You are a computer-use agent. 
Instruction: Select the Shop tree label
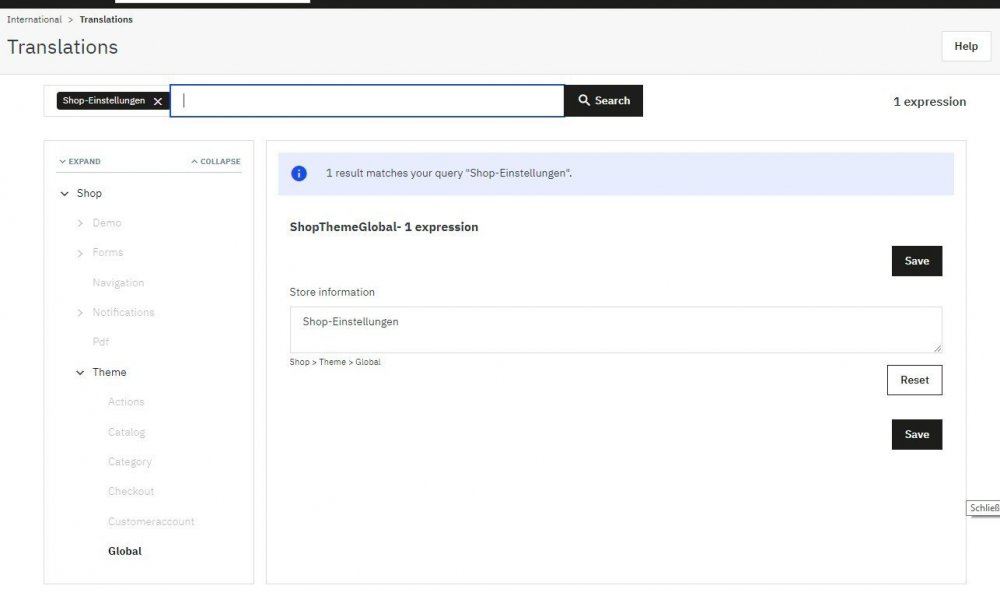click(x=89, y=193)
